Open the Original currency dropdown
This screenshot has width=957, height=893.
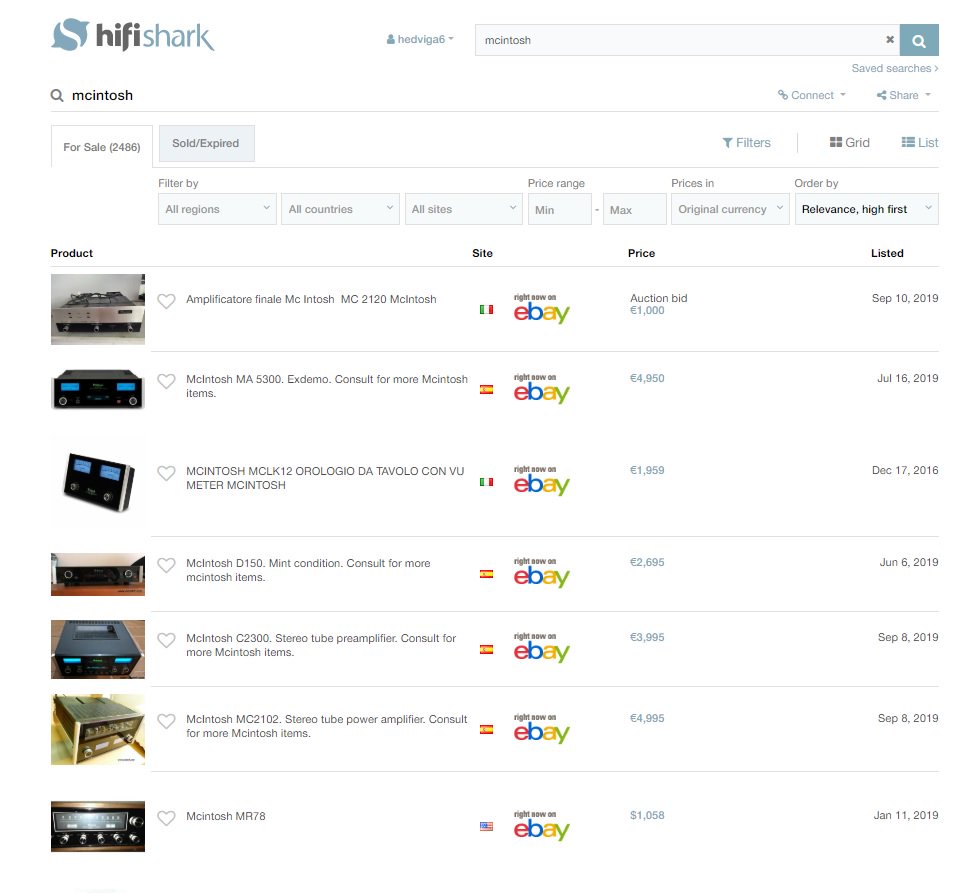[731, 209]
